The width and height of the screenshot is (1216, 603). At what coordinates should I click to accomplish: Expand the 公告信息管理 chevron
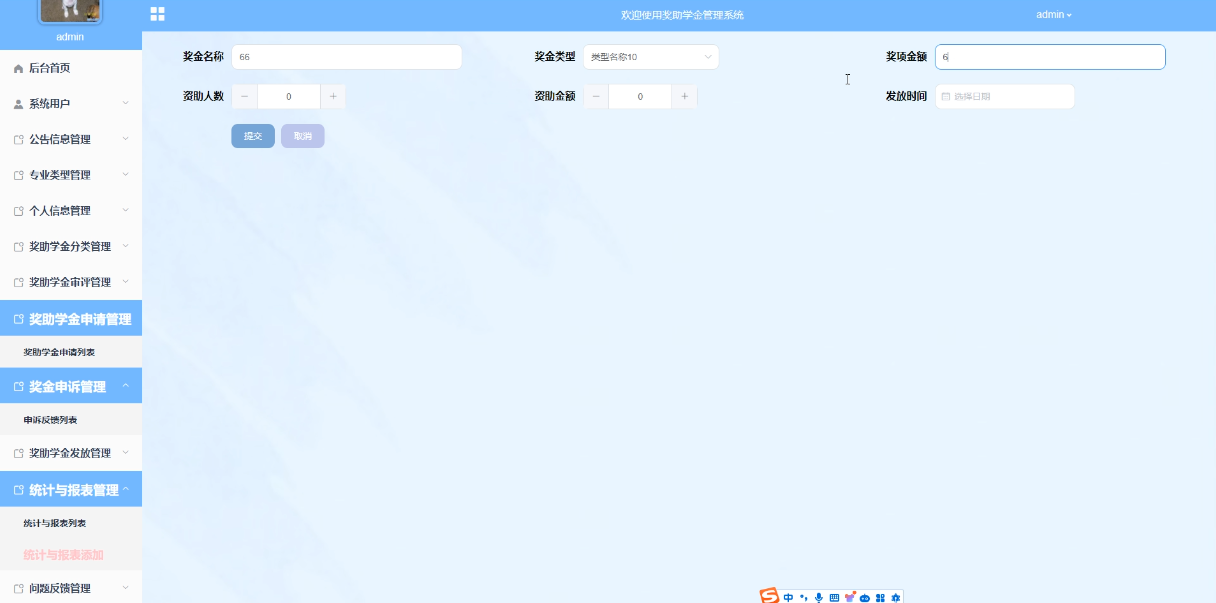click(125, 139)
